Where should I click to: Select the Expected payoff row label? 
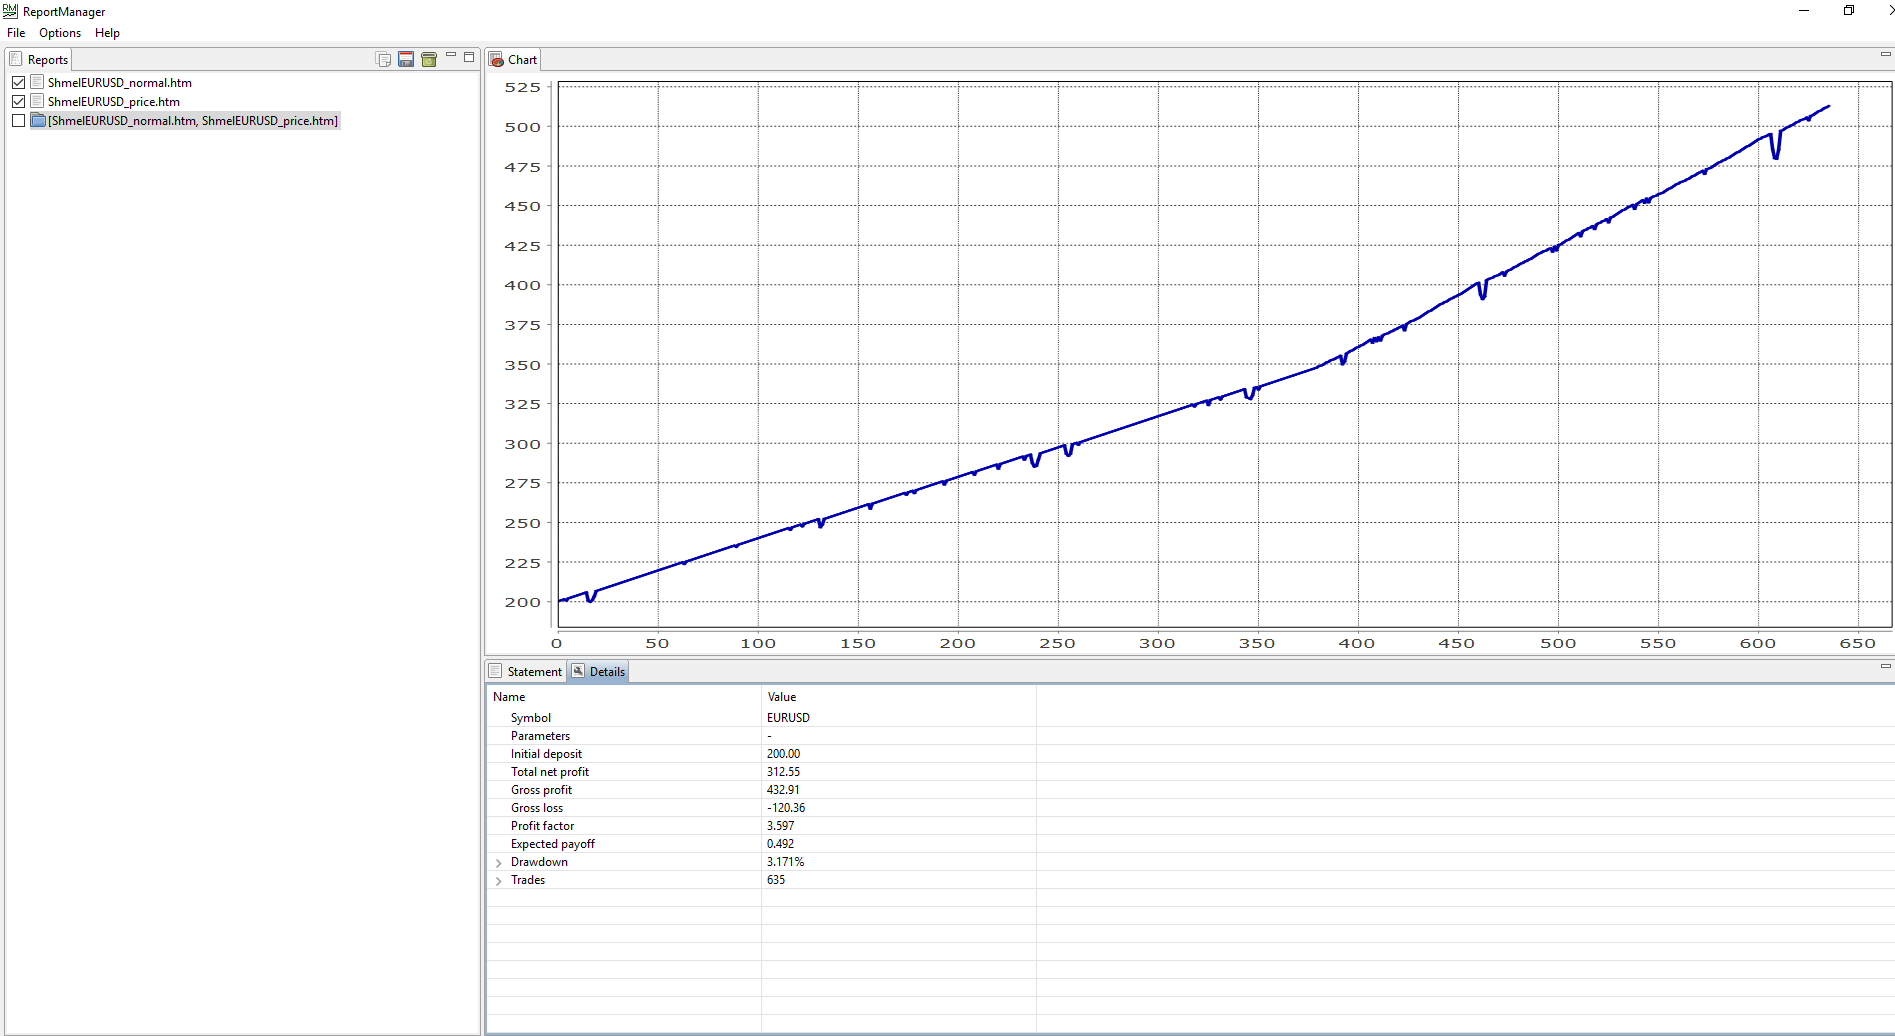point(552,844)
